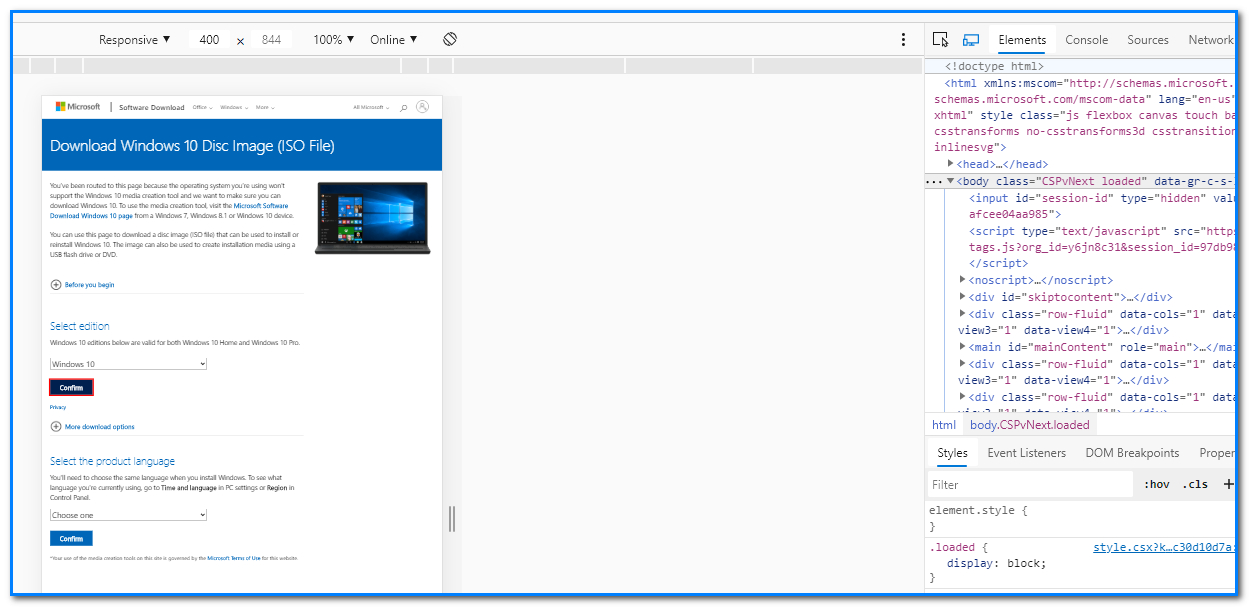Toggle the :hov element state button
The width and height of the screenshot is (1249, 607).
(1156, 484)
